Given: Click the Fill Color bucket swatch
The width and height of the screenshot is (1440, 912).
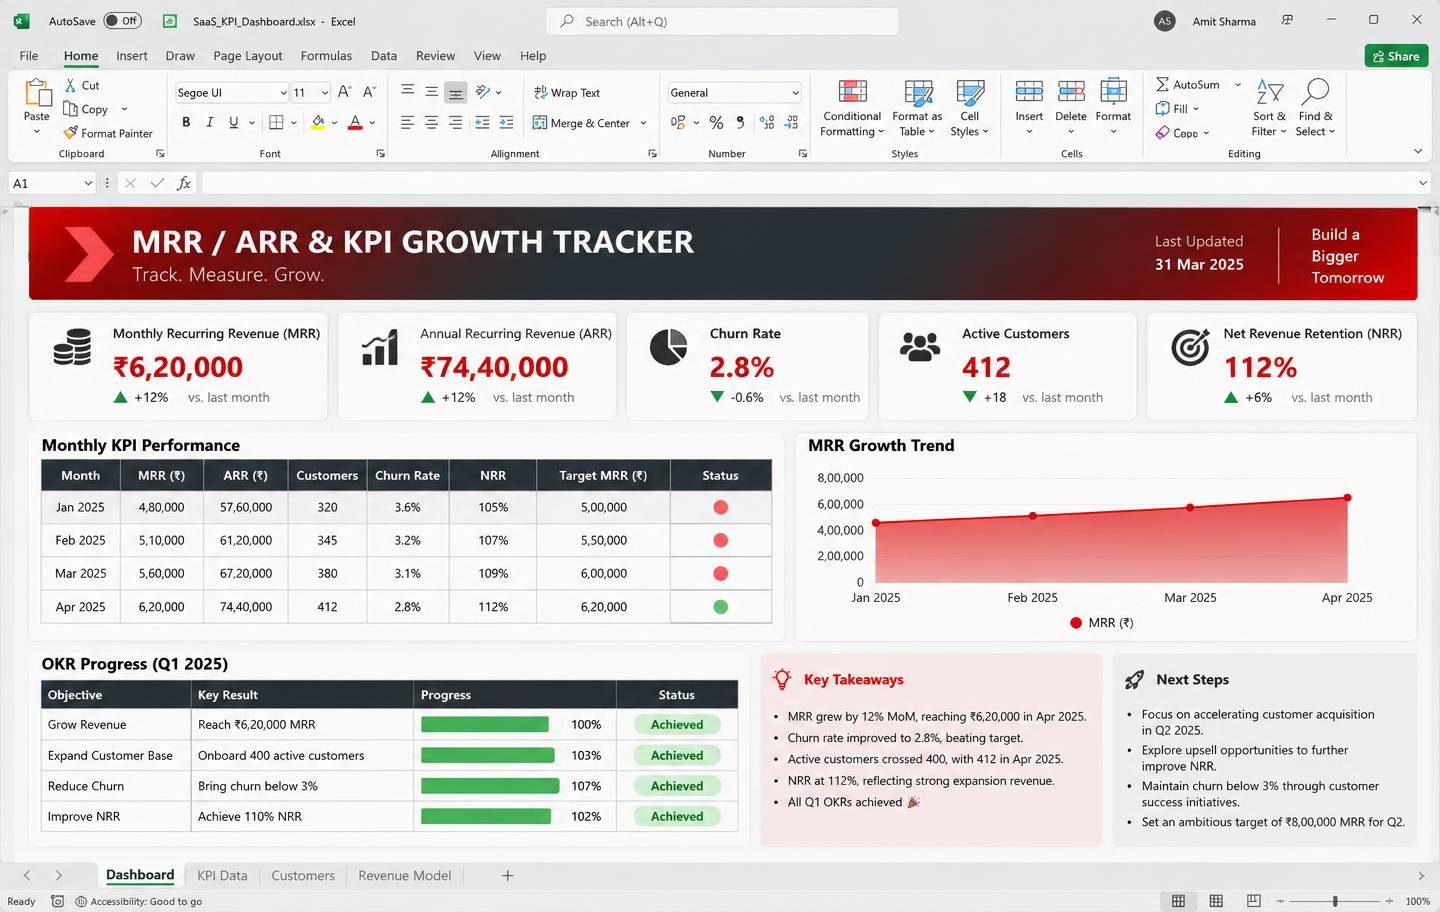Looking at the screenshot, I should pos(318,122).
